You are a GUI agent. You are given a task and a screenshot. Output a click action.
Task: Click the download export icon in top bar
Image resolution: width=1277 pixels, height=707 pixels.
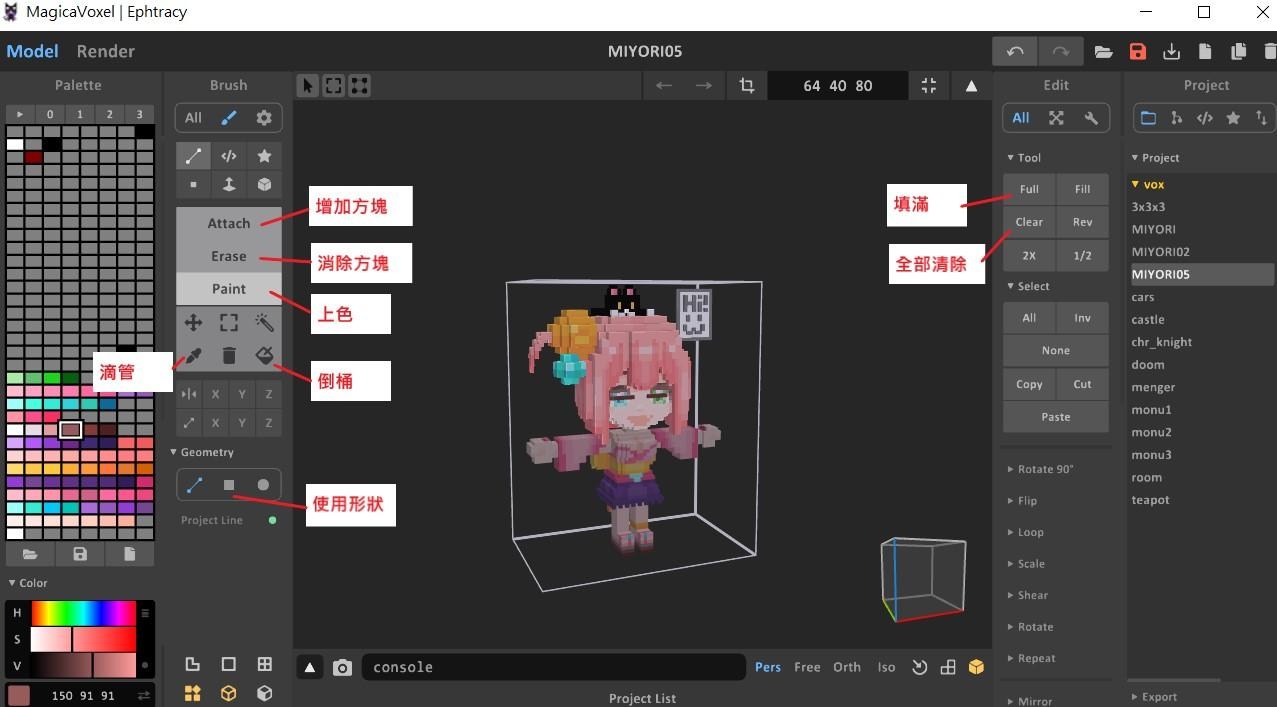click(x=1172, y=52)
